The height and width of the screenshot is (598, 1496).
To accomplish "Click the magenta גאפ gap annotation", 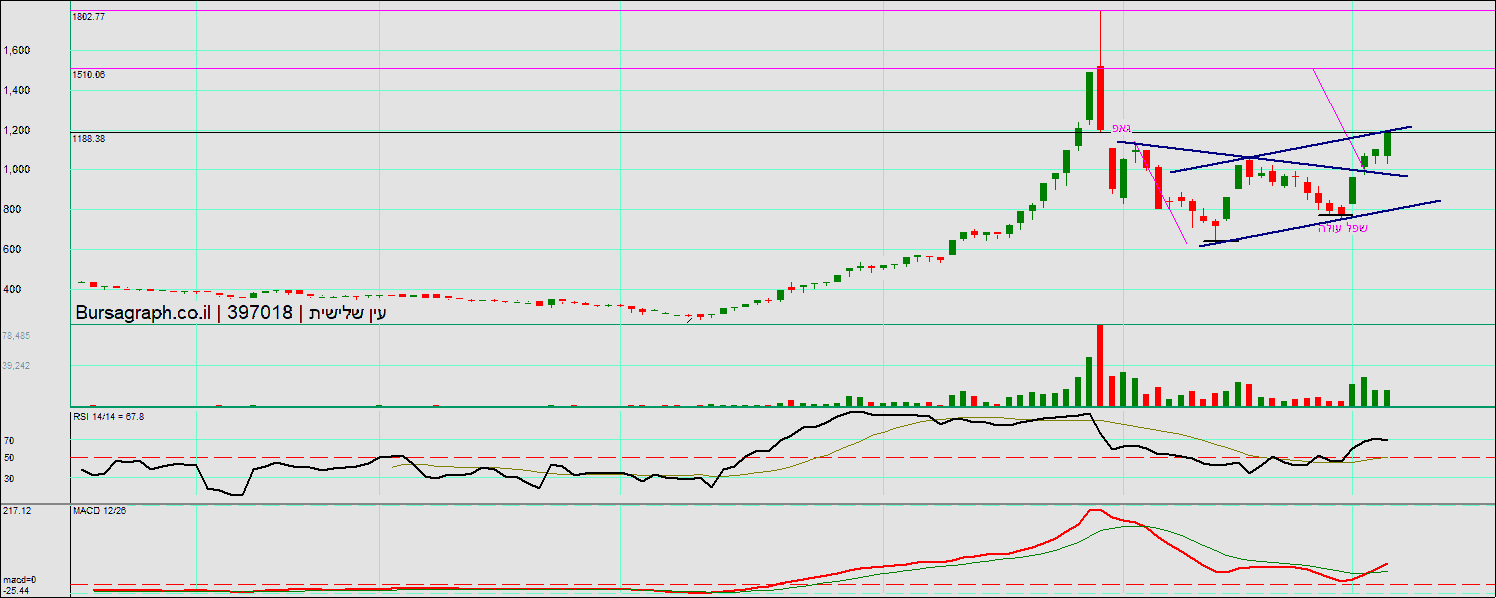I will (1121, 128).
